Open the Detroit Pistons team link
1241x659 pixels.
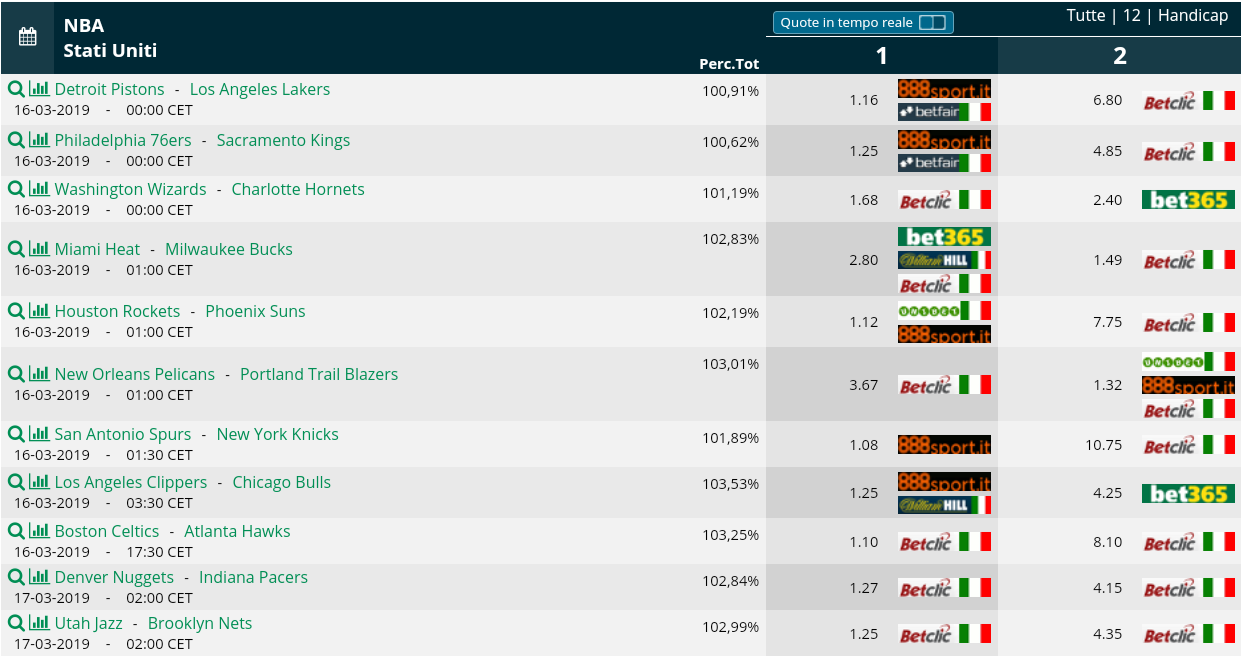[109, 89]
